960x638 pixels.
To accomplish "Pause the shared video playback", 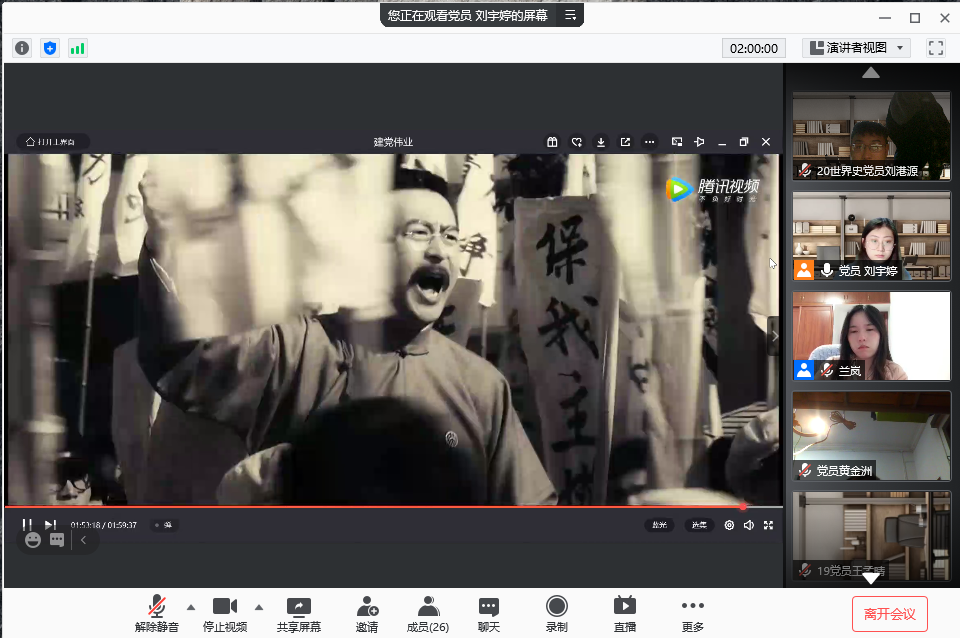I will [x=28, y=525].
